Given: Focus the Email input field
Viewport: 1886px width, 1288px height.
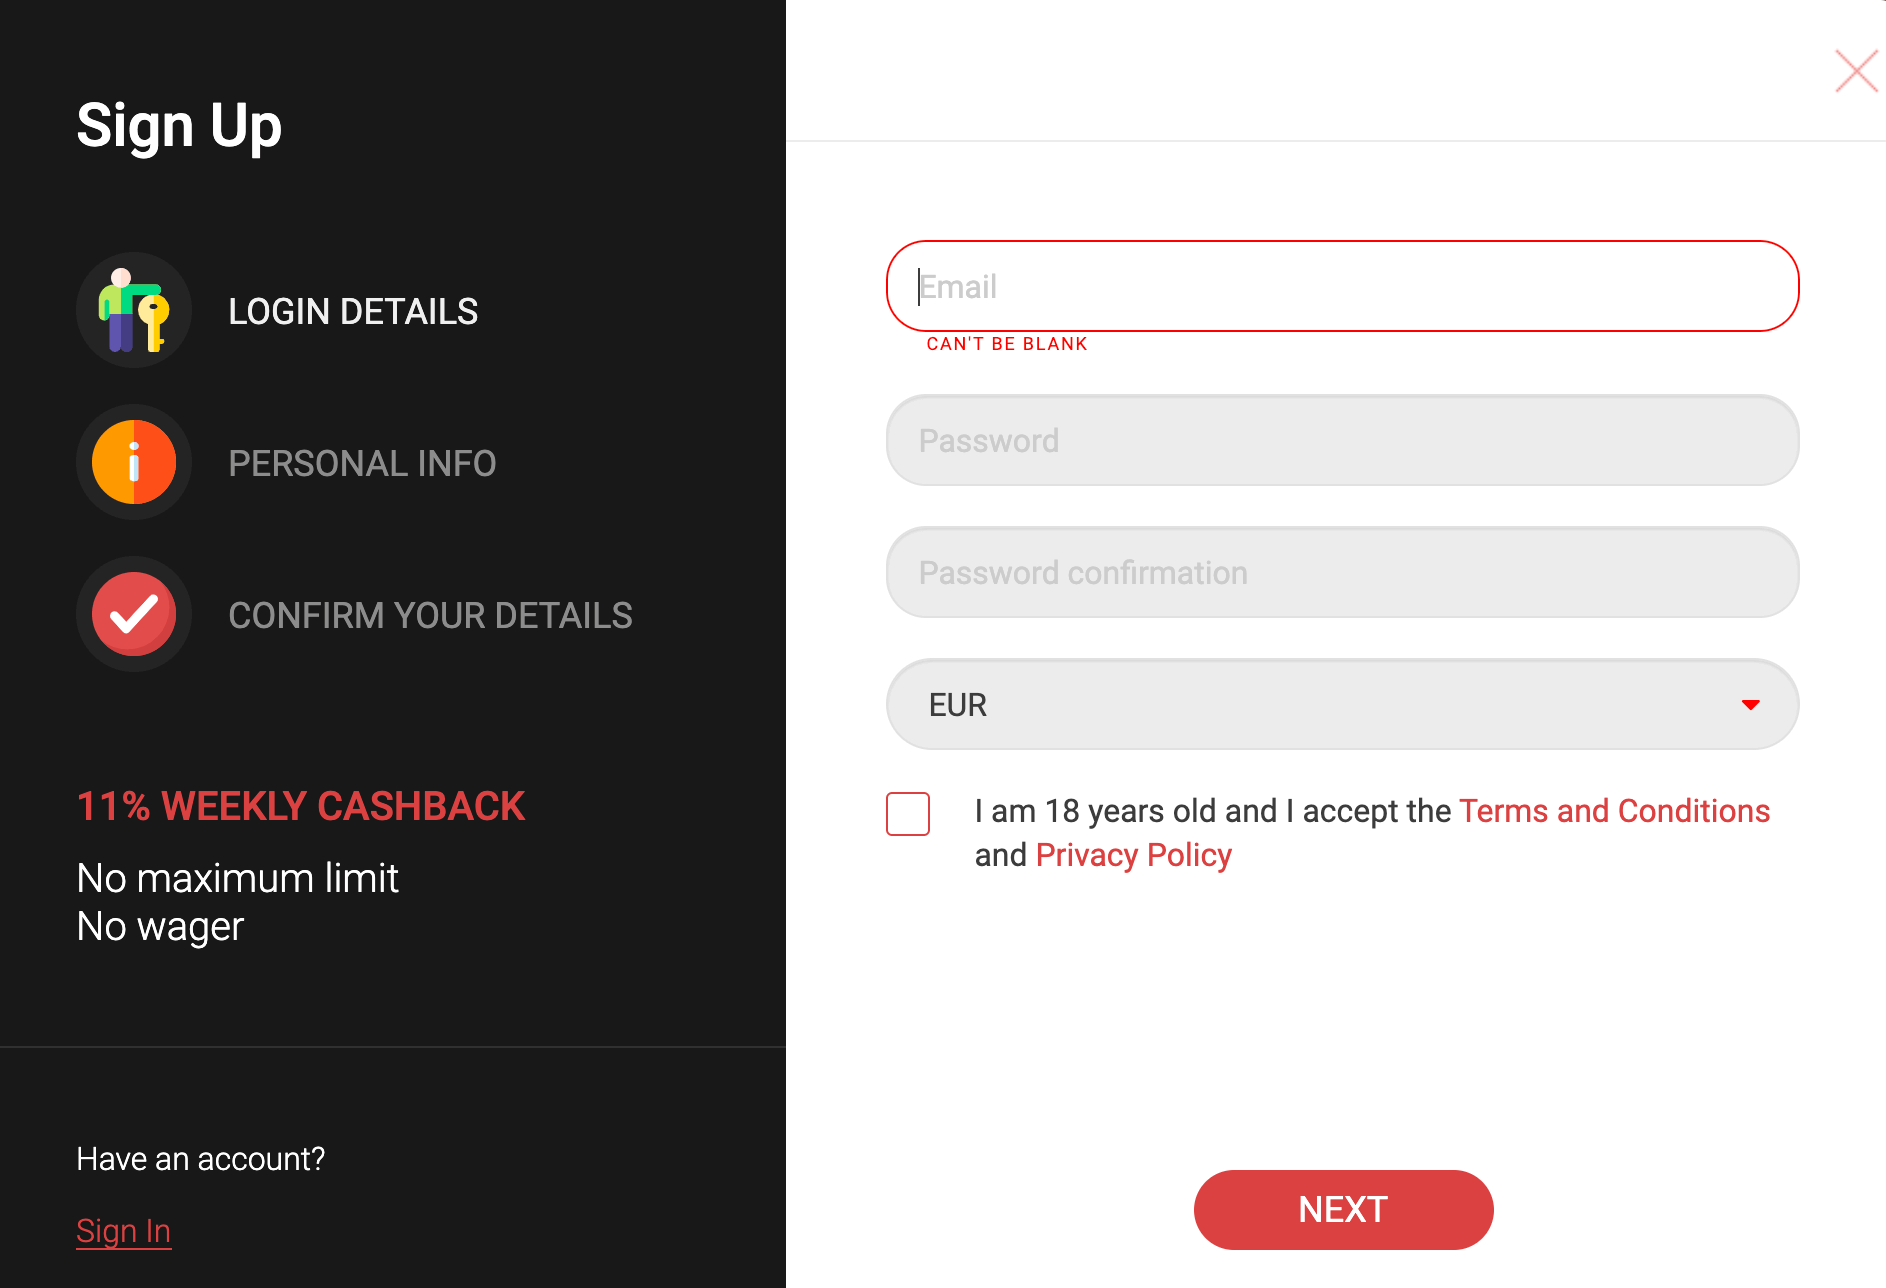Looking at the screenshot, I should 1342,287.
